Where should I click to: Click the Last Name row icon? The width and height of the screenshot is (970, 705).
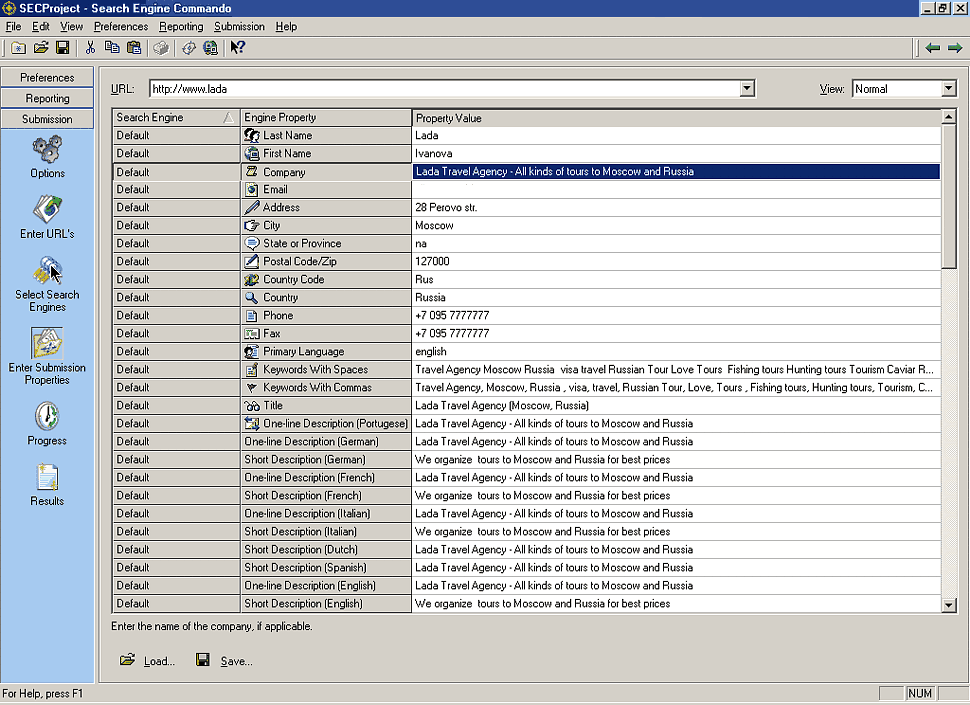pyautogui.click(x=252, y=135)
